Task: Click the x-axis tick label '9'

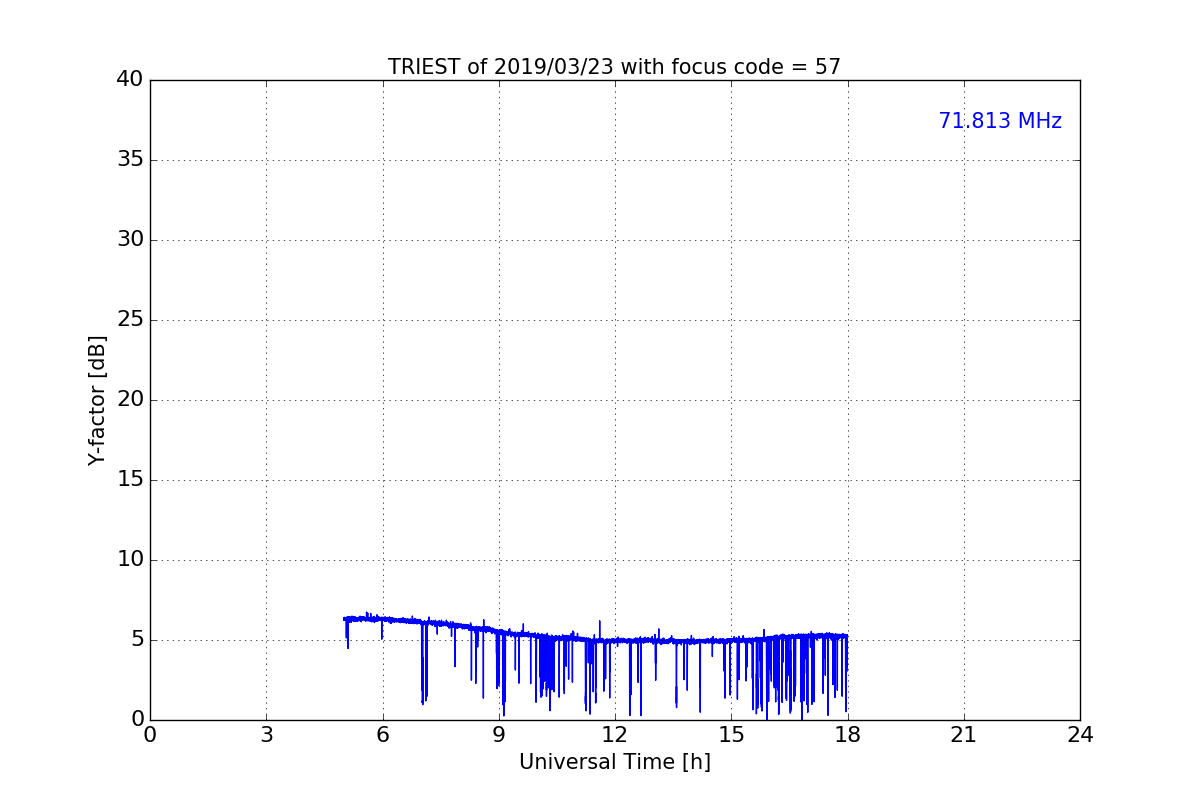Action: pyautogui.click(x=499, y=735)
